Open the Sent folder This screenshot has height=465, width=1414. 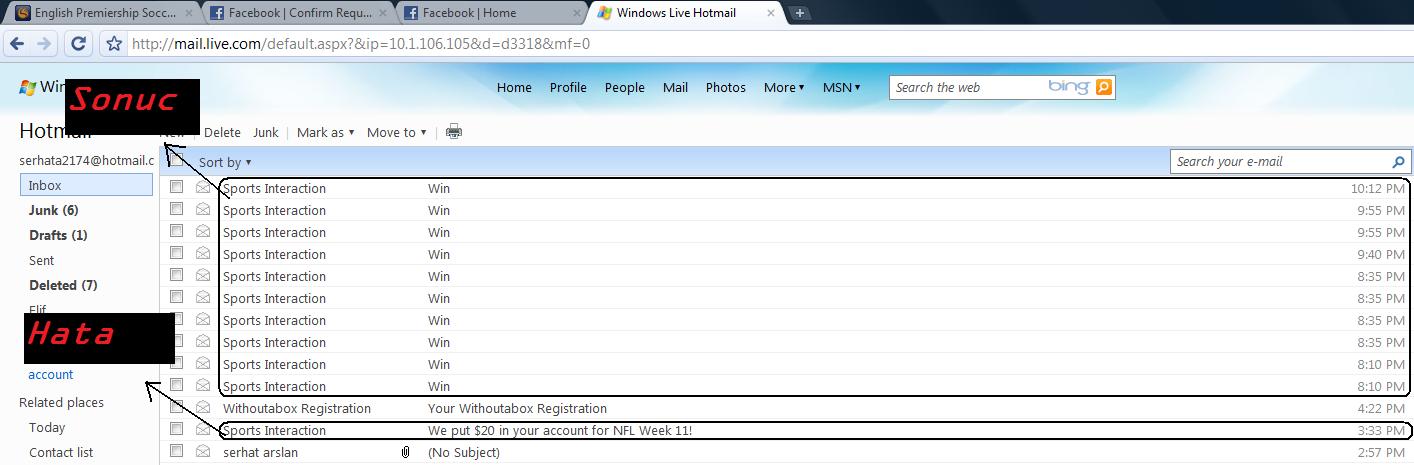(x=42, y=260)
